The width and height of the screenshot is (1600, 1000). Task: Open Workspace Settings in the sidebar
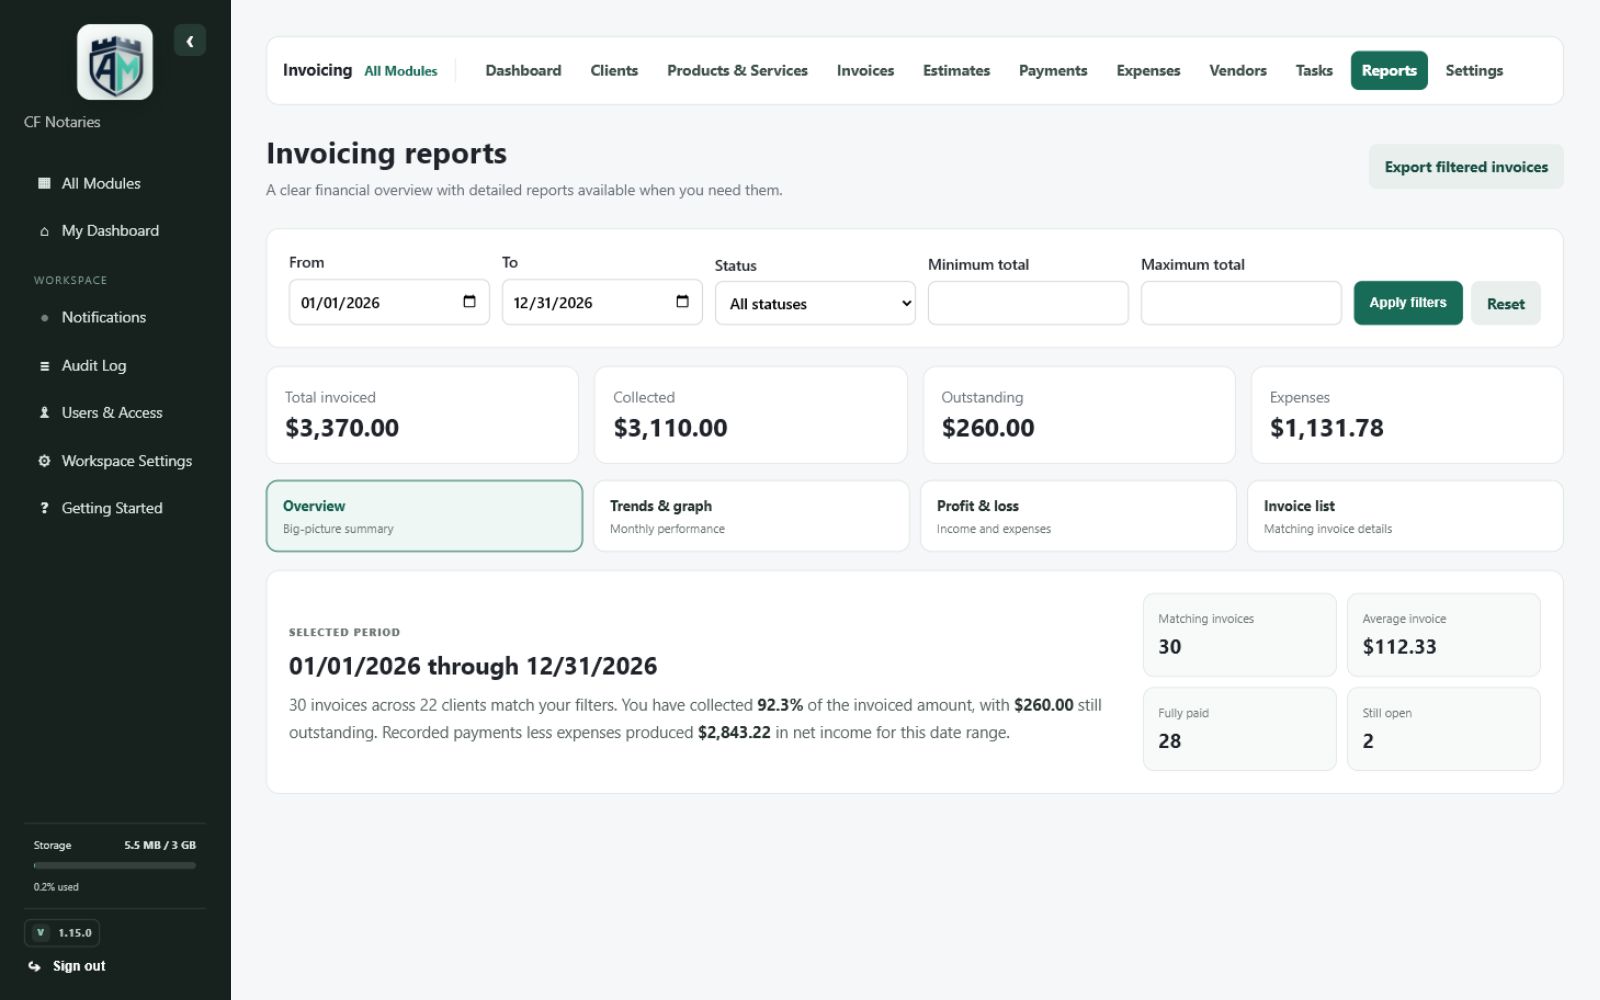(x=115, y=461)
